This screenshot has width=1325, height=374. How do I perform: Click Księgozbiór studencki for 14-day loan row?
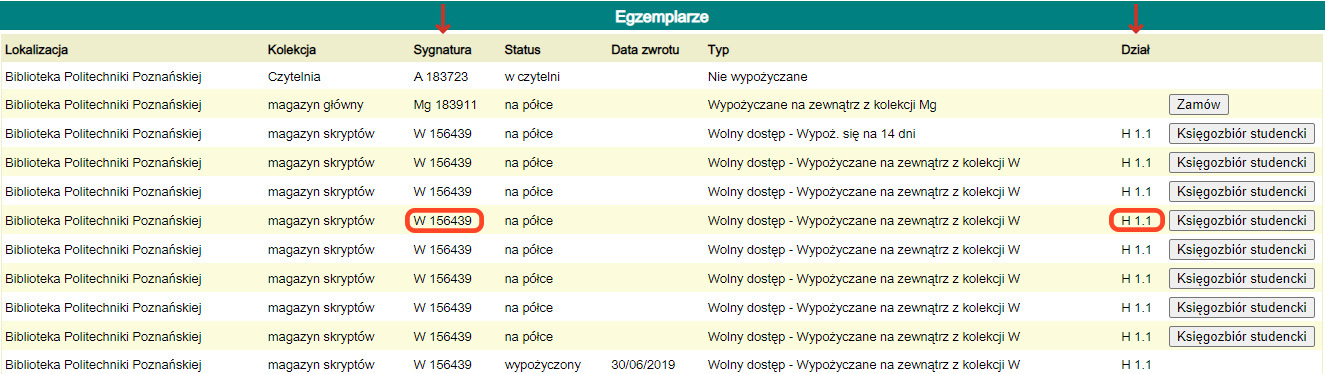(x=1241, y=133)
